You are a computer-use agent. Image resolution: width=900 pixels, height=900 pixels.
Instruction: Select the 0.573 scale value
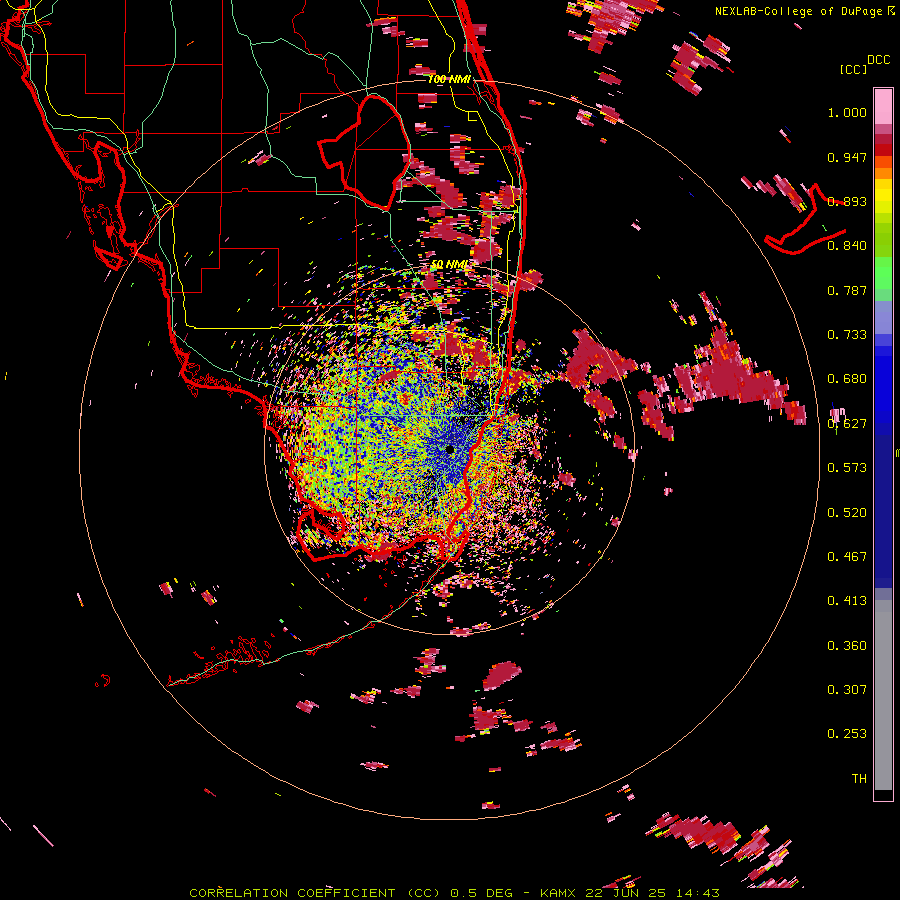847,468
